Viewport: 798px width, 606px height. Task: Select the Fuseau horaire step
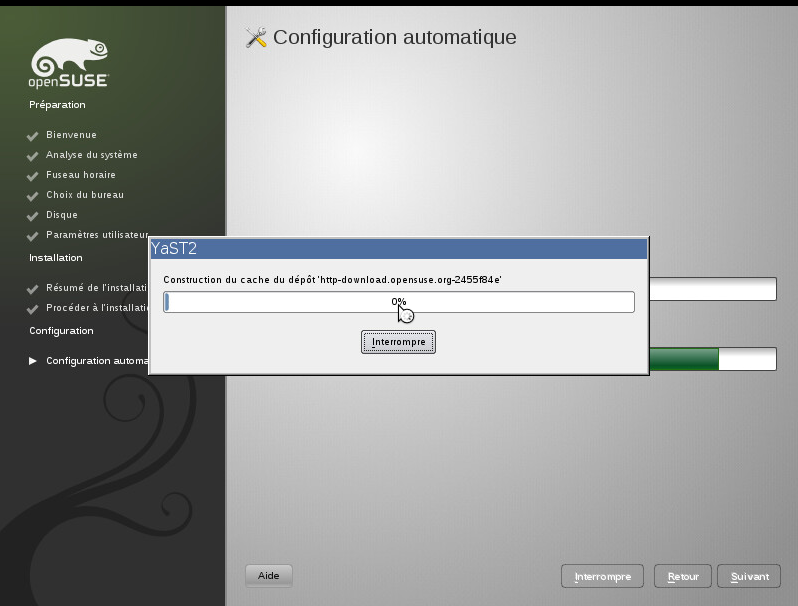(x=81, y=175)
